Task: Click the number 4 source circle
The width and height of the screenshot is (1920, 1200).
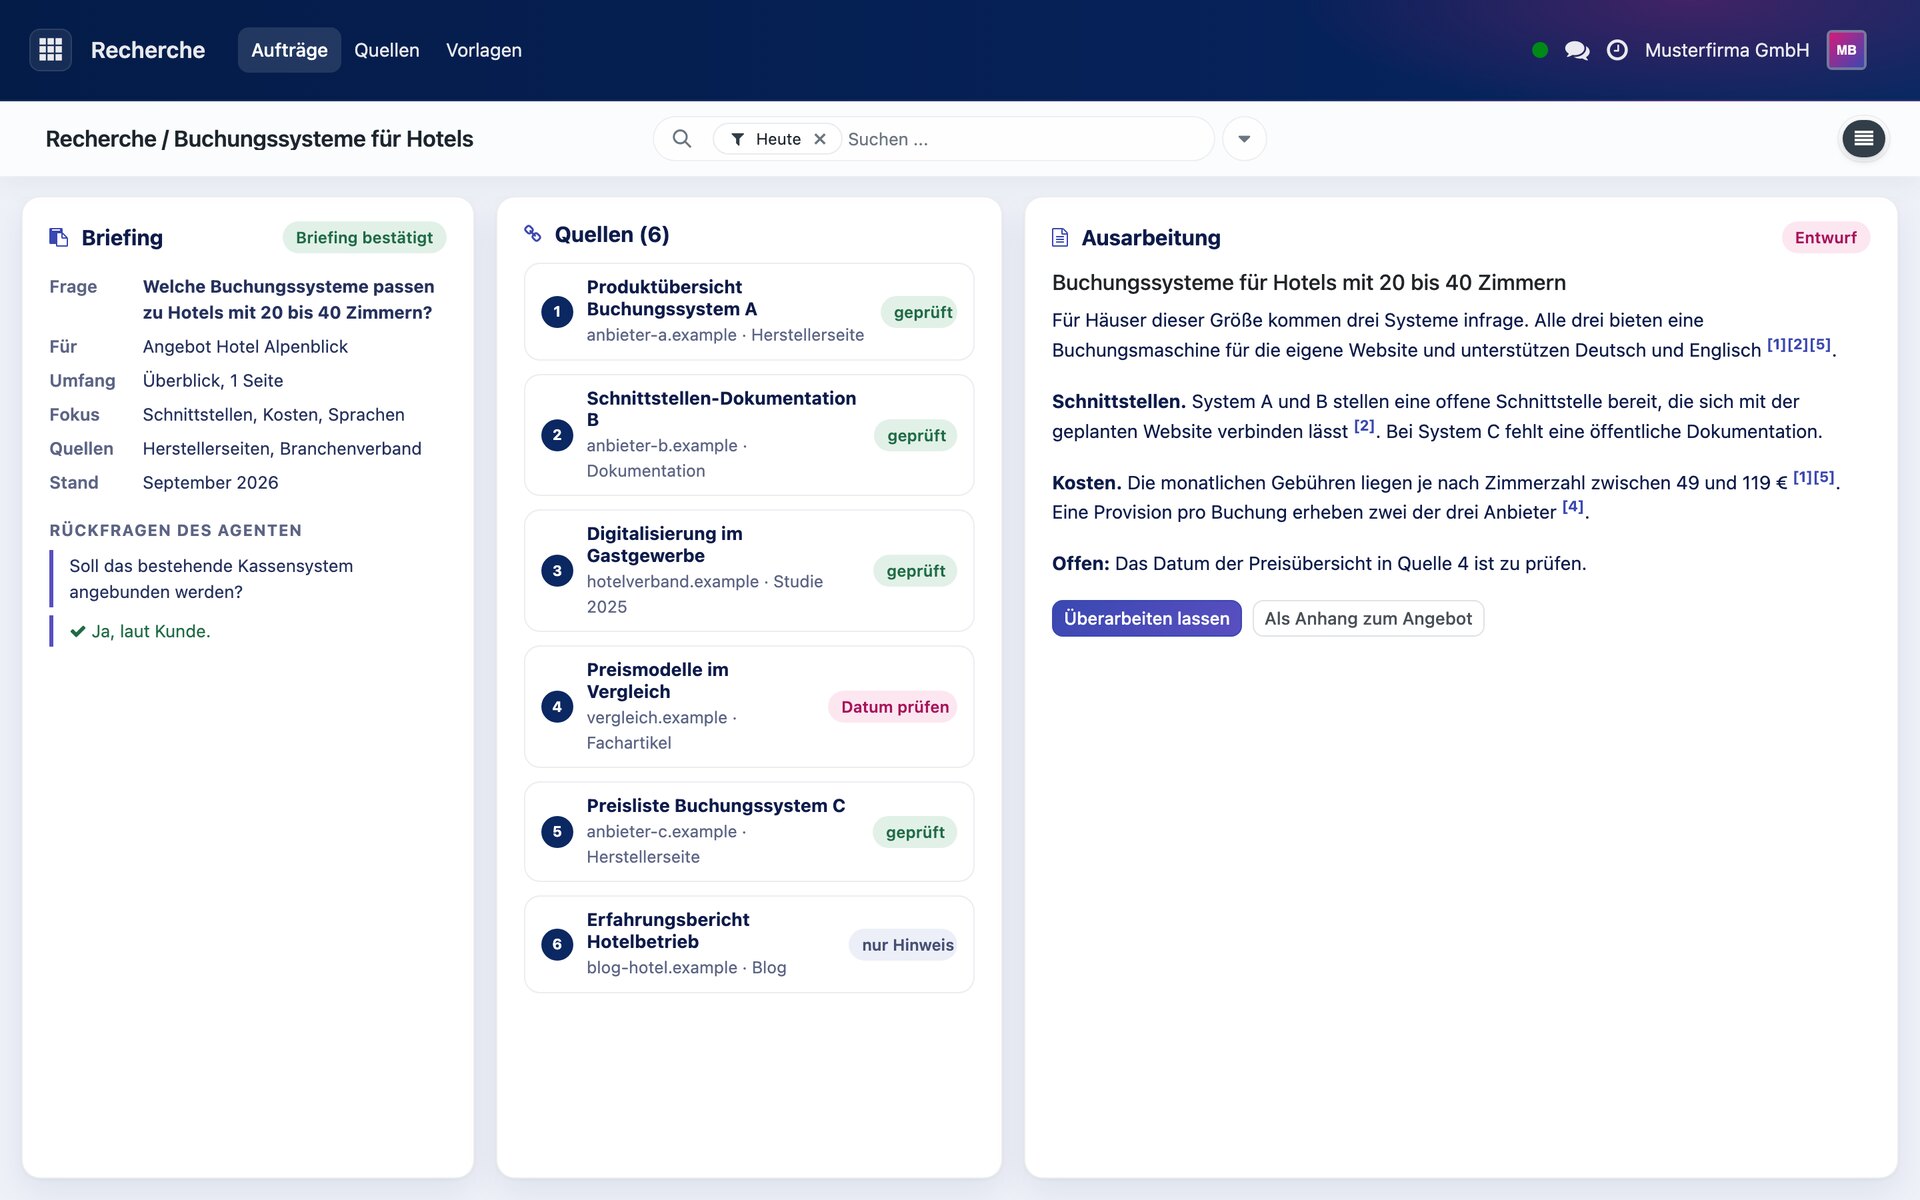Action: (557, 707)
